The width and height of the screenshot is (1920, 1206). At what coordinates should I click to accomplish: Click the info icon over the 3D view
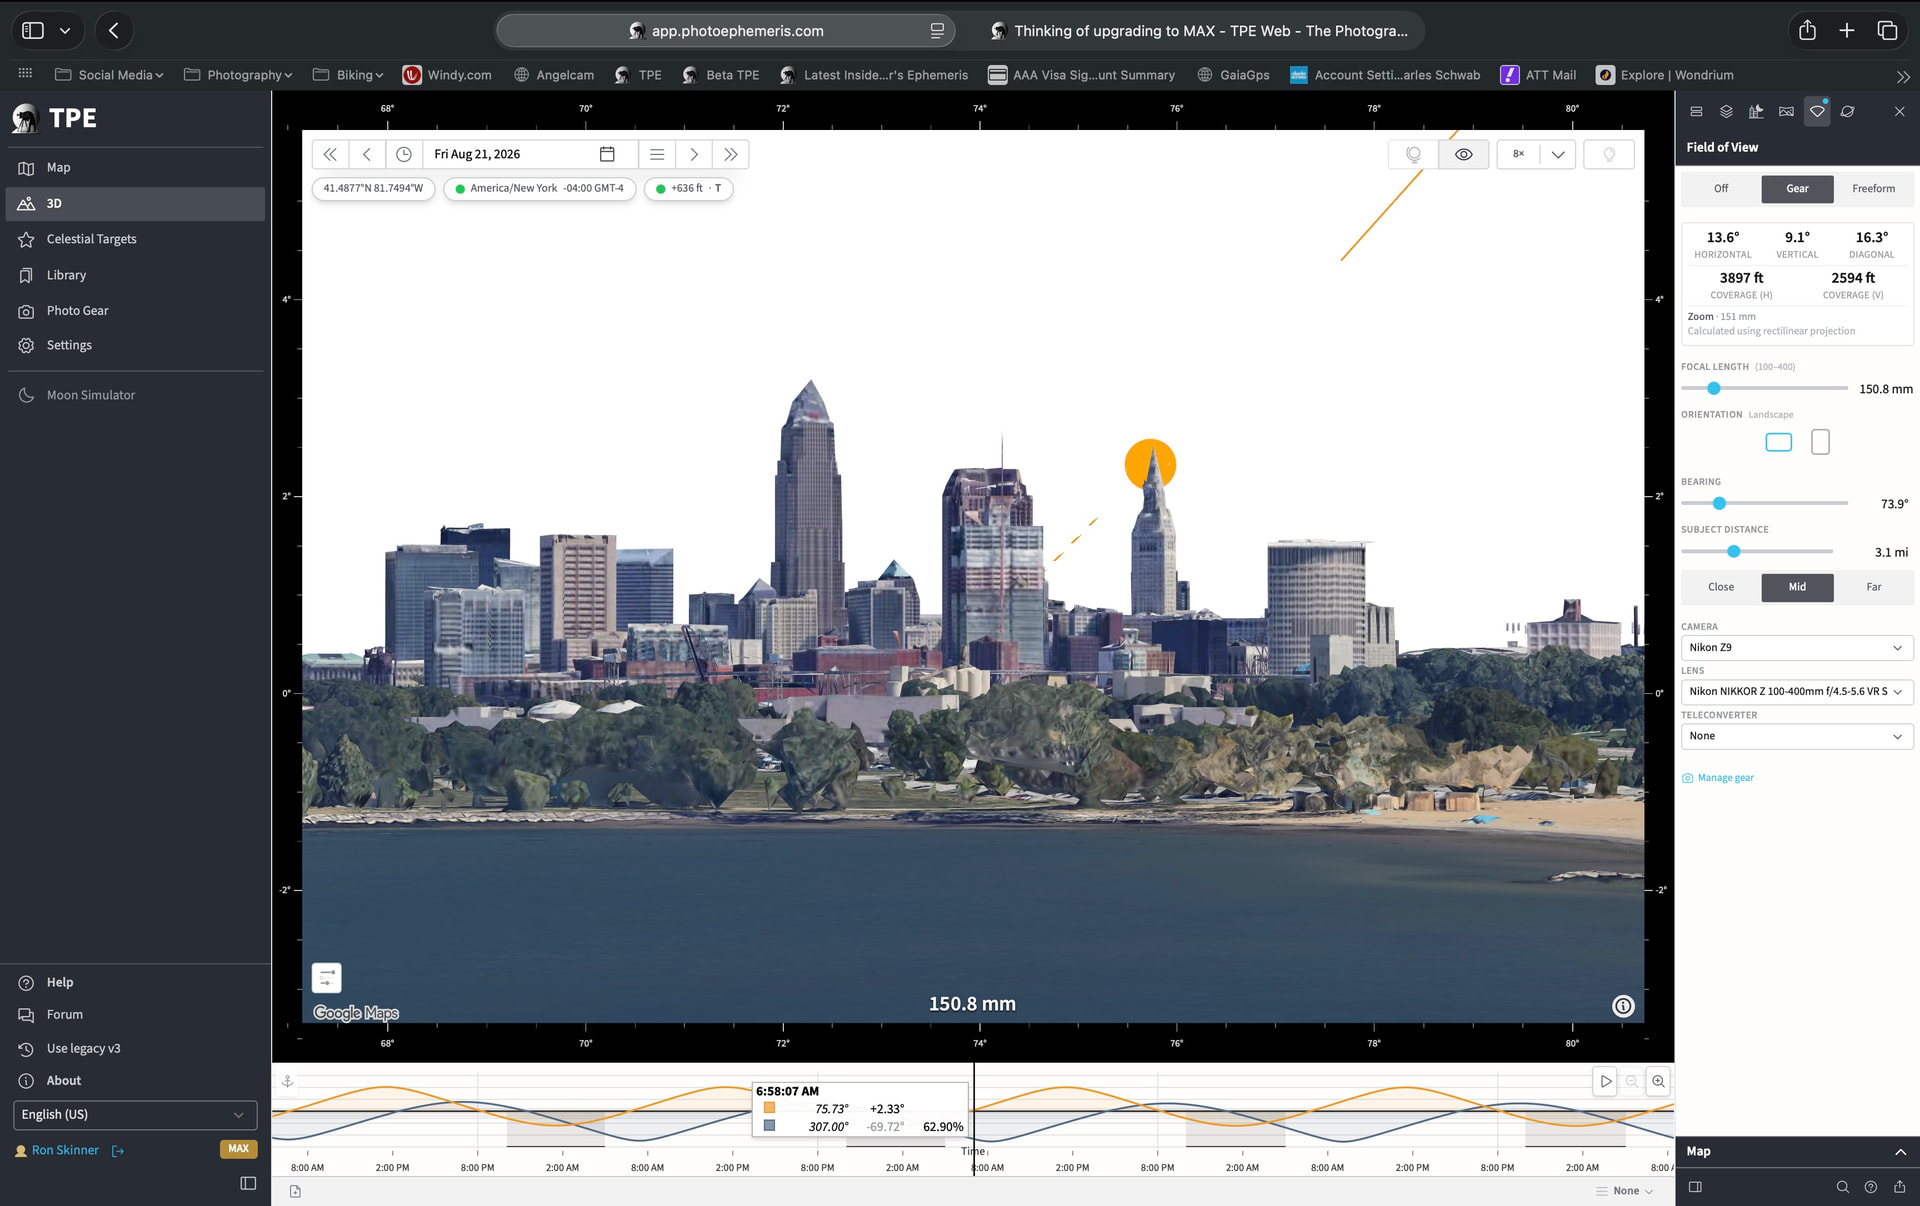(x=1623, y=1006)
